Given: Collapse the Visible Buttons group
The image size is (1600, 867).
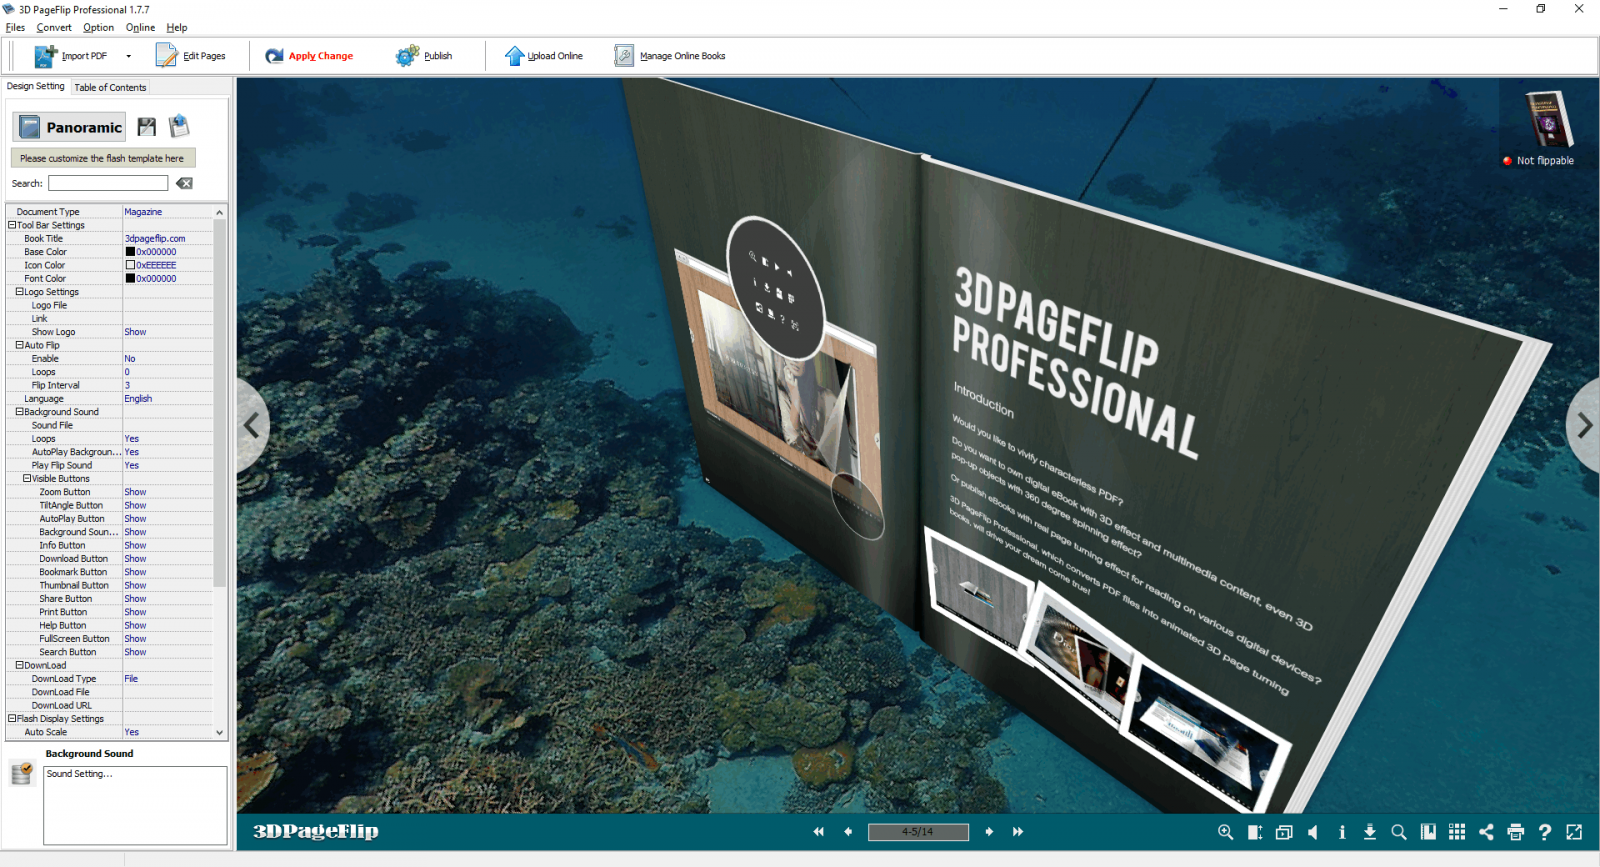Looking at the screenshot, I should [27, 479].
